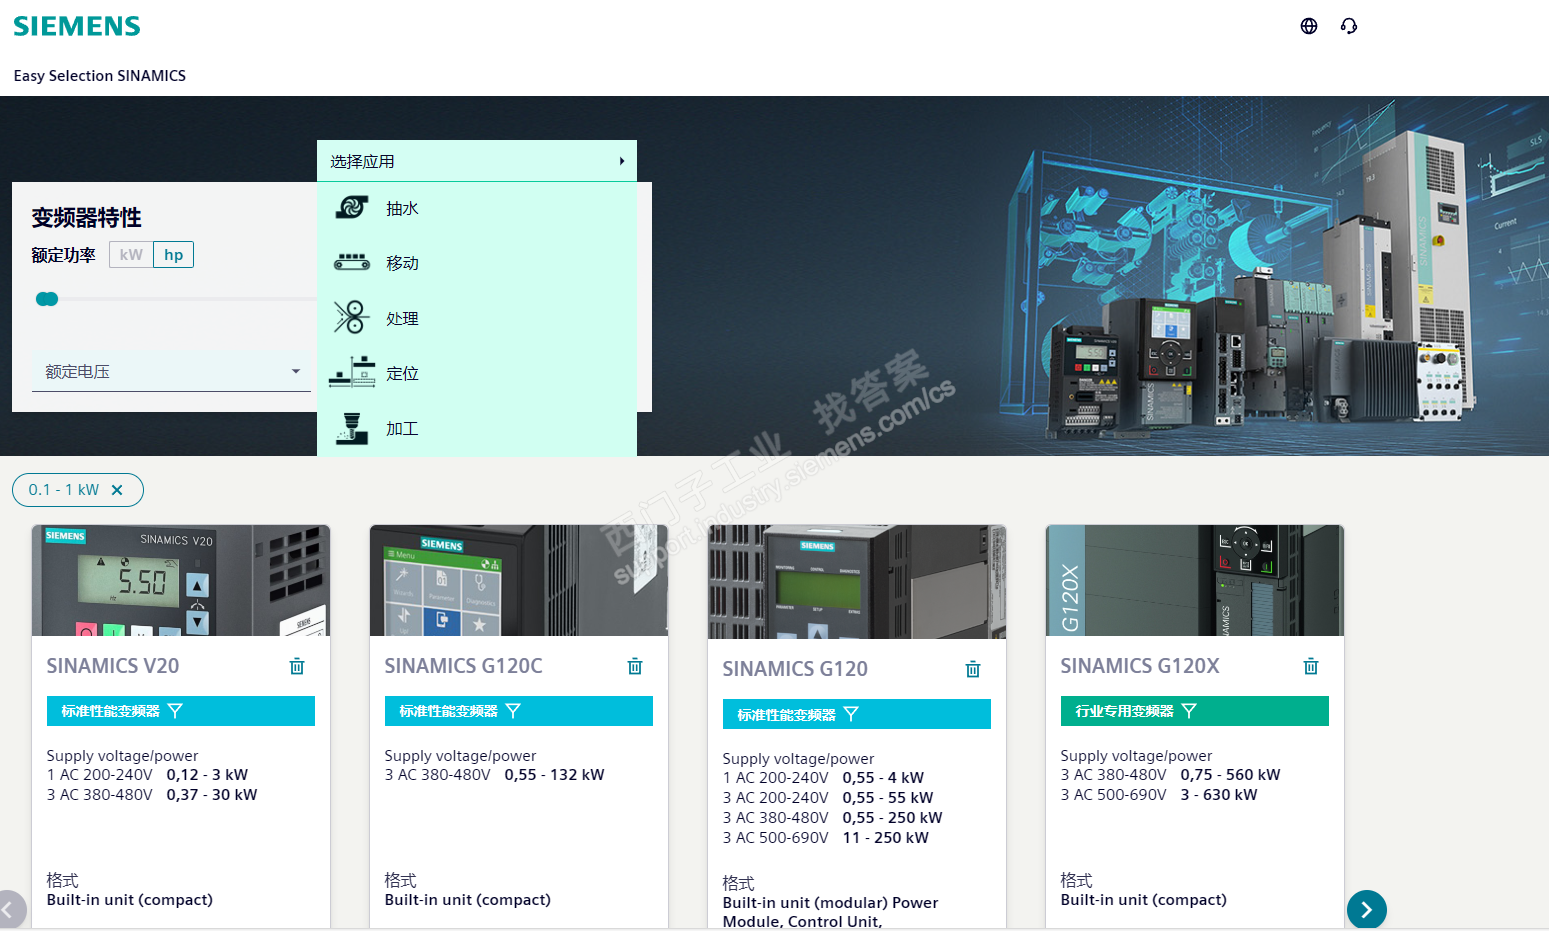Click the SIEMENS logo
The width and height of the screenshot is (1549, 931).
[x=77, y=26]
